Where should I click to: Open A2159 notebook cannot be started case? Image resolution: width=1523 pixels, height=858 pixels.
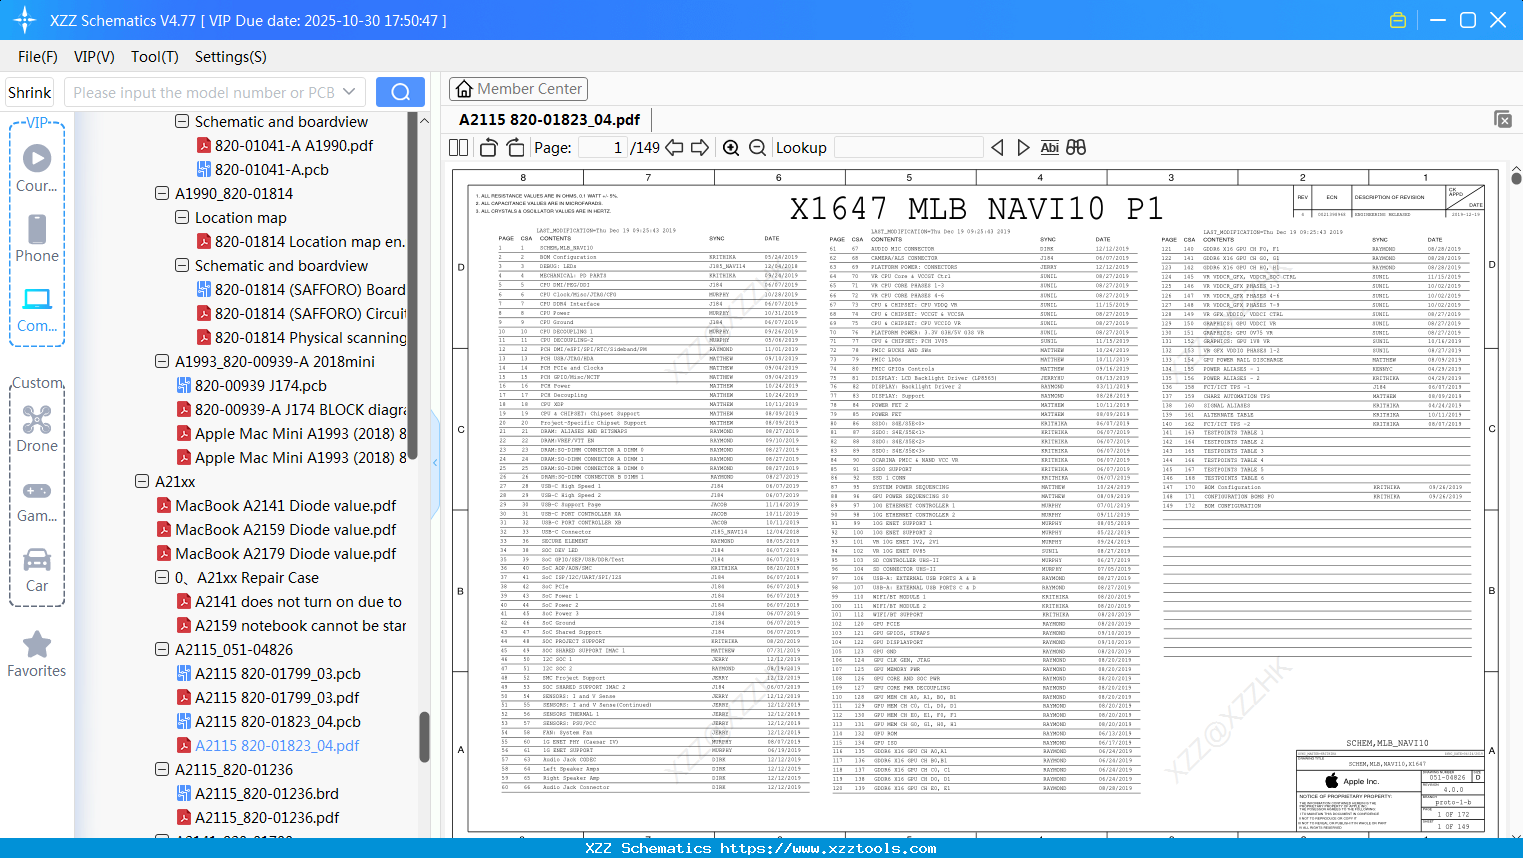click(x=291, y=625)
